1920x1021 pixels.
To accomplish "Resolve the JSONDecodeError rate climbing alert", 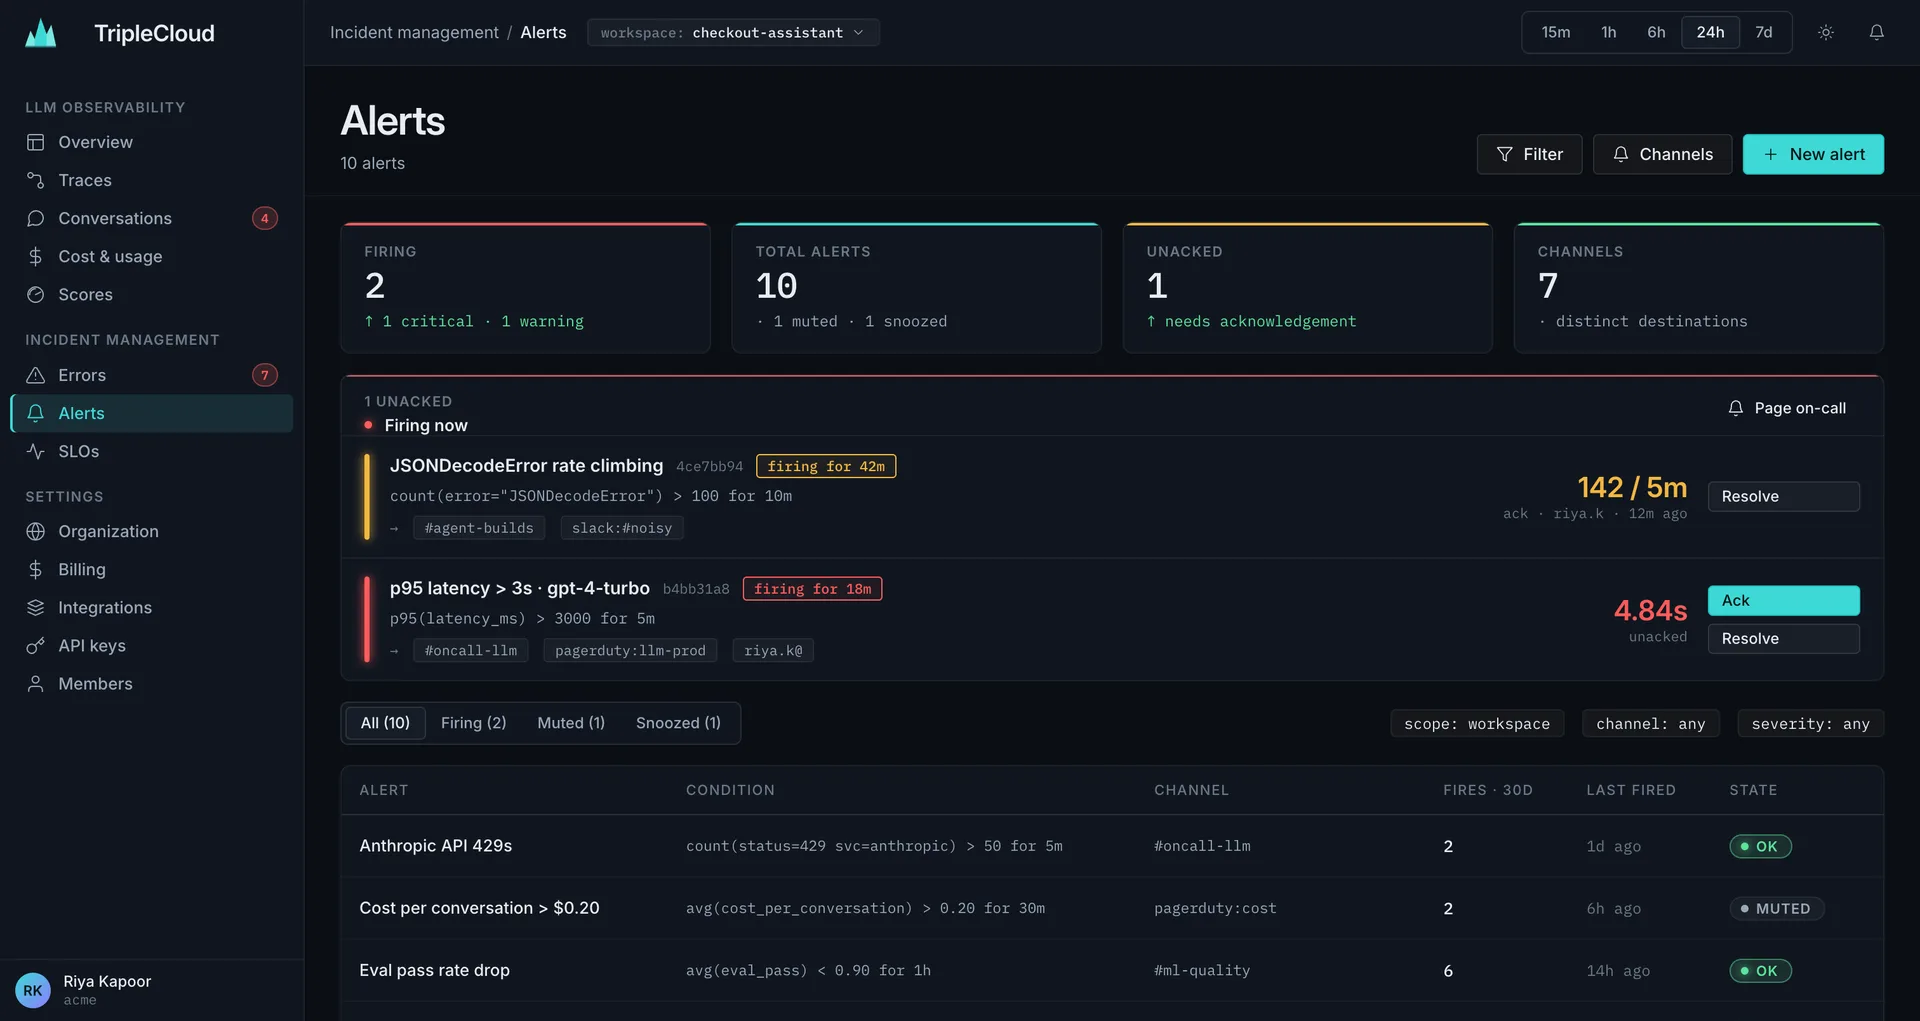I will (1783, 496).
